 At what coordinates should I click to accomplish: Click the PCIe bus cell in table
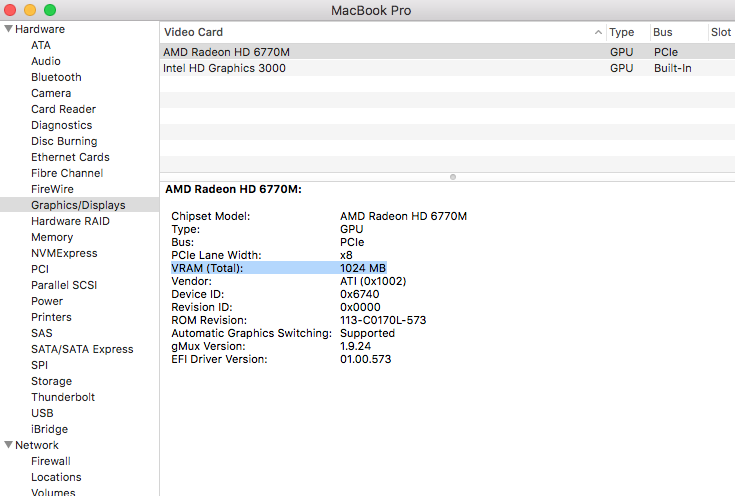[x=666, y=52]
